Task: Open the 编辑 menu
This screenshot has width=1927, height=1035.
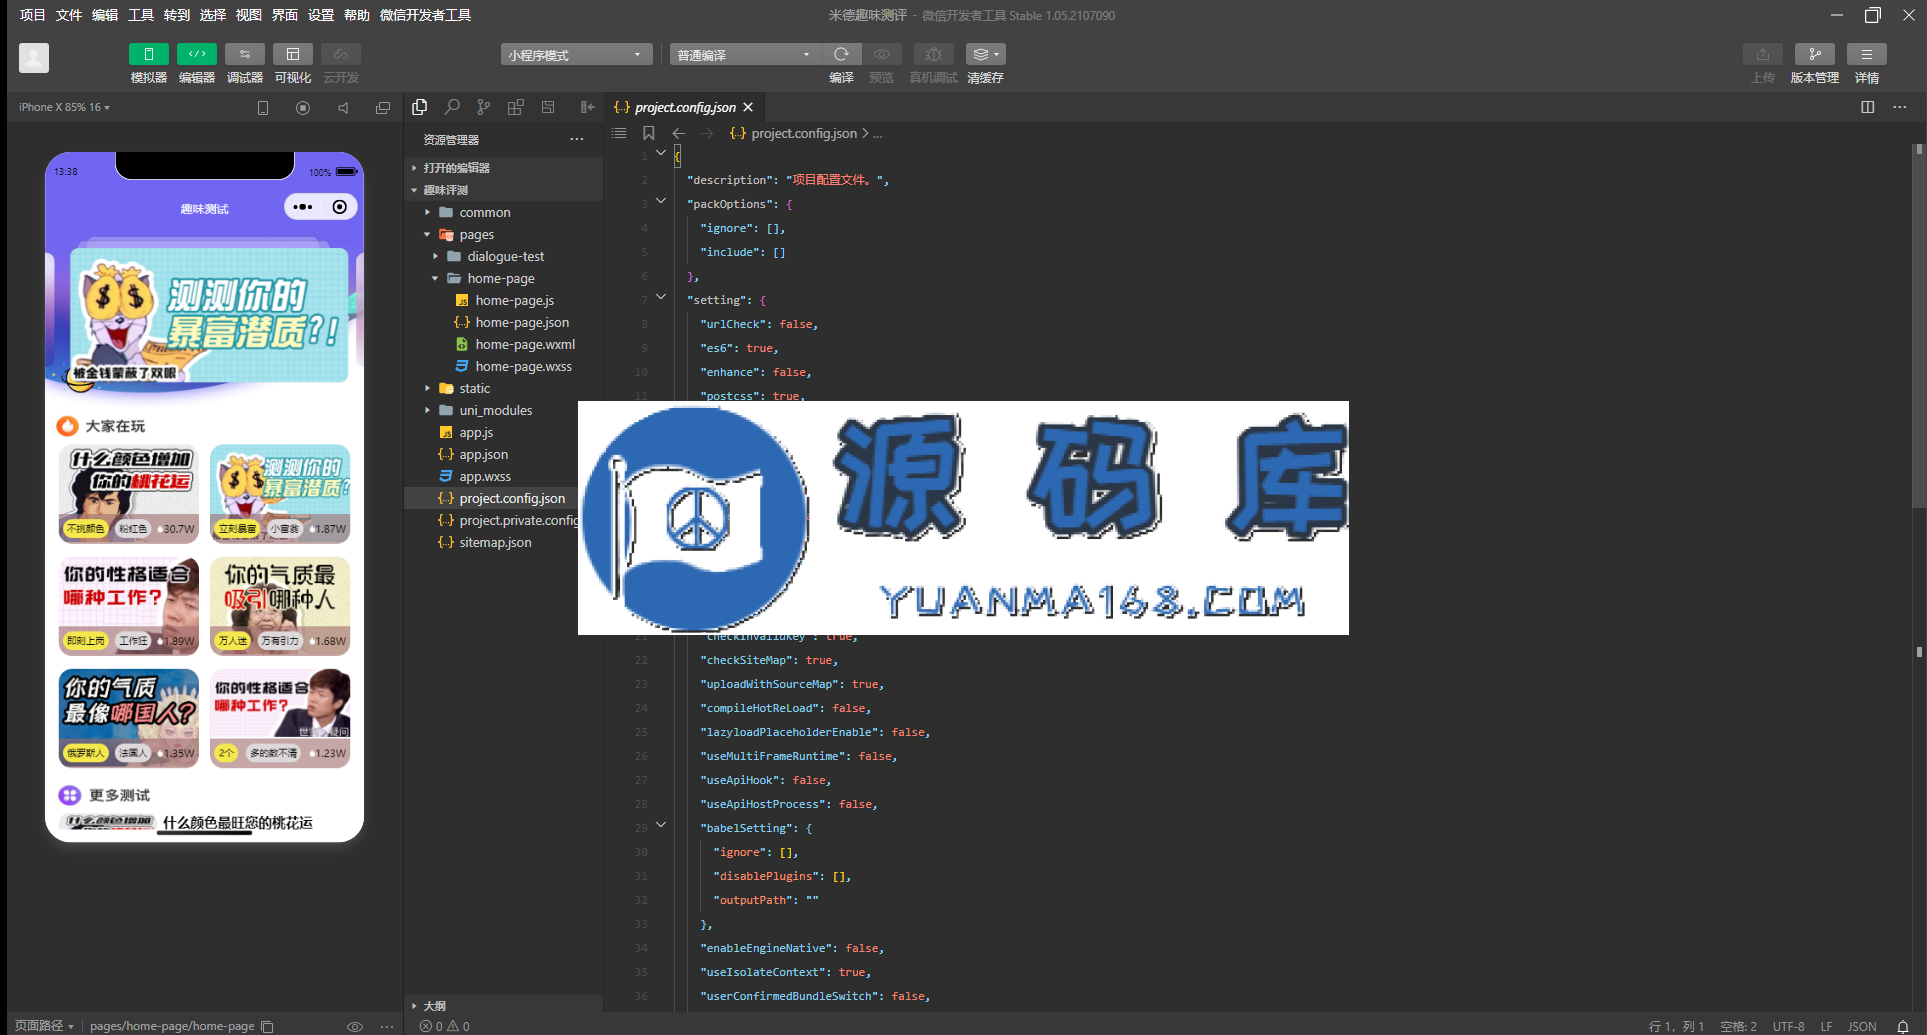Action: [x=105, y=15]
